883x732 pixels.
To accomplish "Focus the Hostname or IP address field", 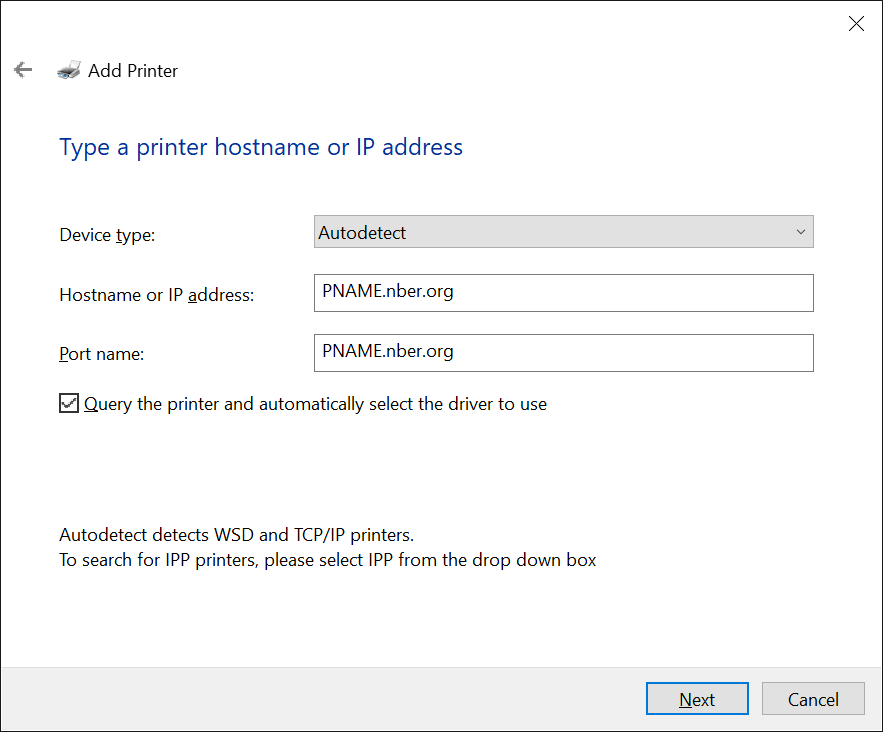I will 563,293.
